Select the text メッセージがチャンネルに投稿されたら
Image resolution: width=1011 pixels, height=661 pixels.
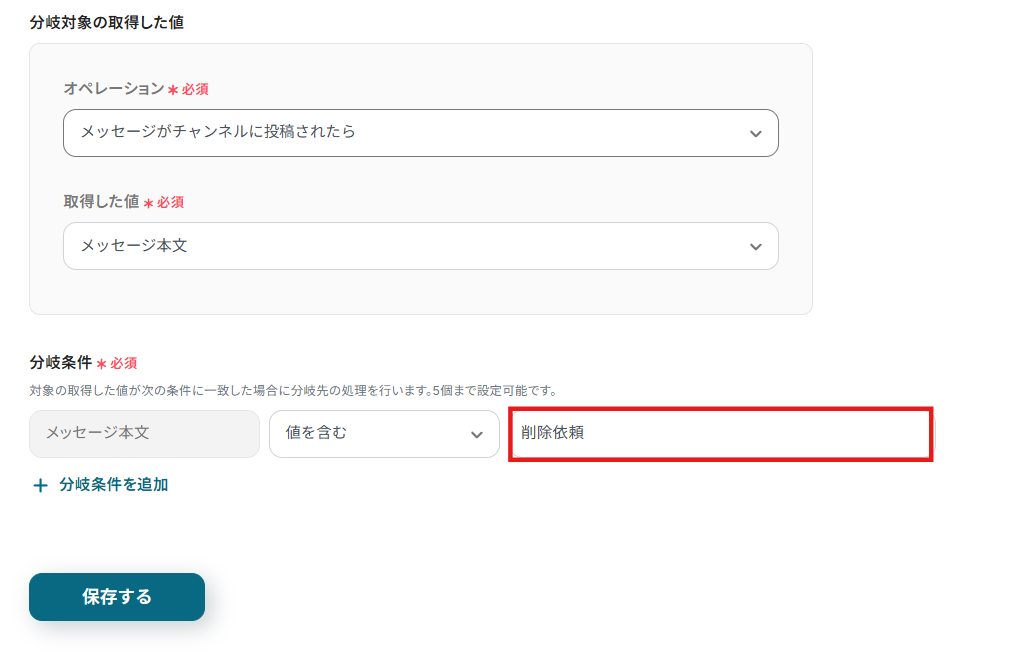click(218, 132)
